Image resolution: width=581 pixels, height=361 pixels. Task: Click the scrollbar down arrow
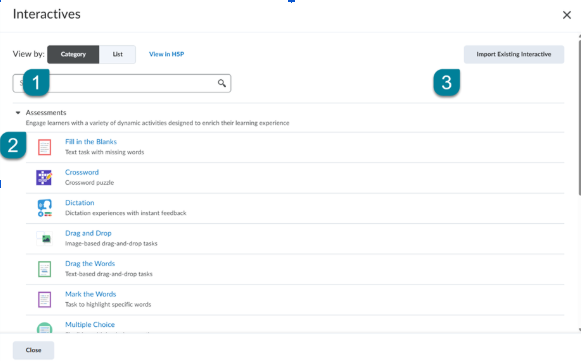click(579, 329)
